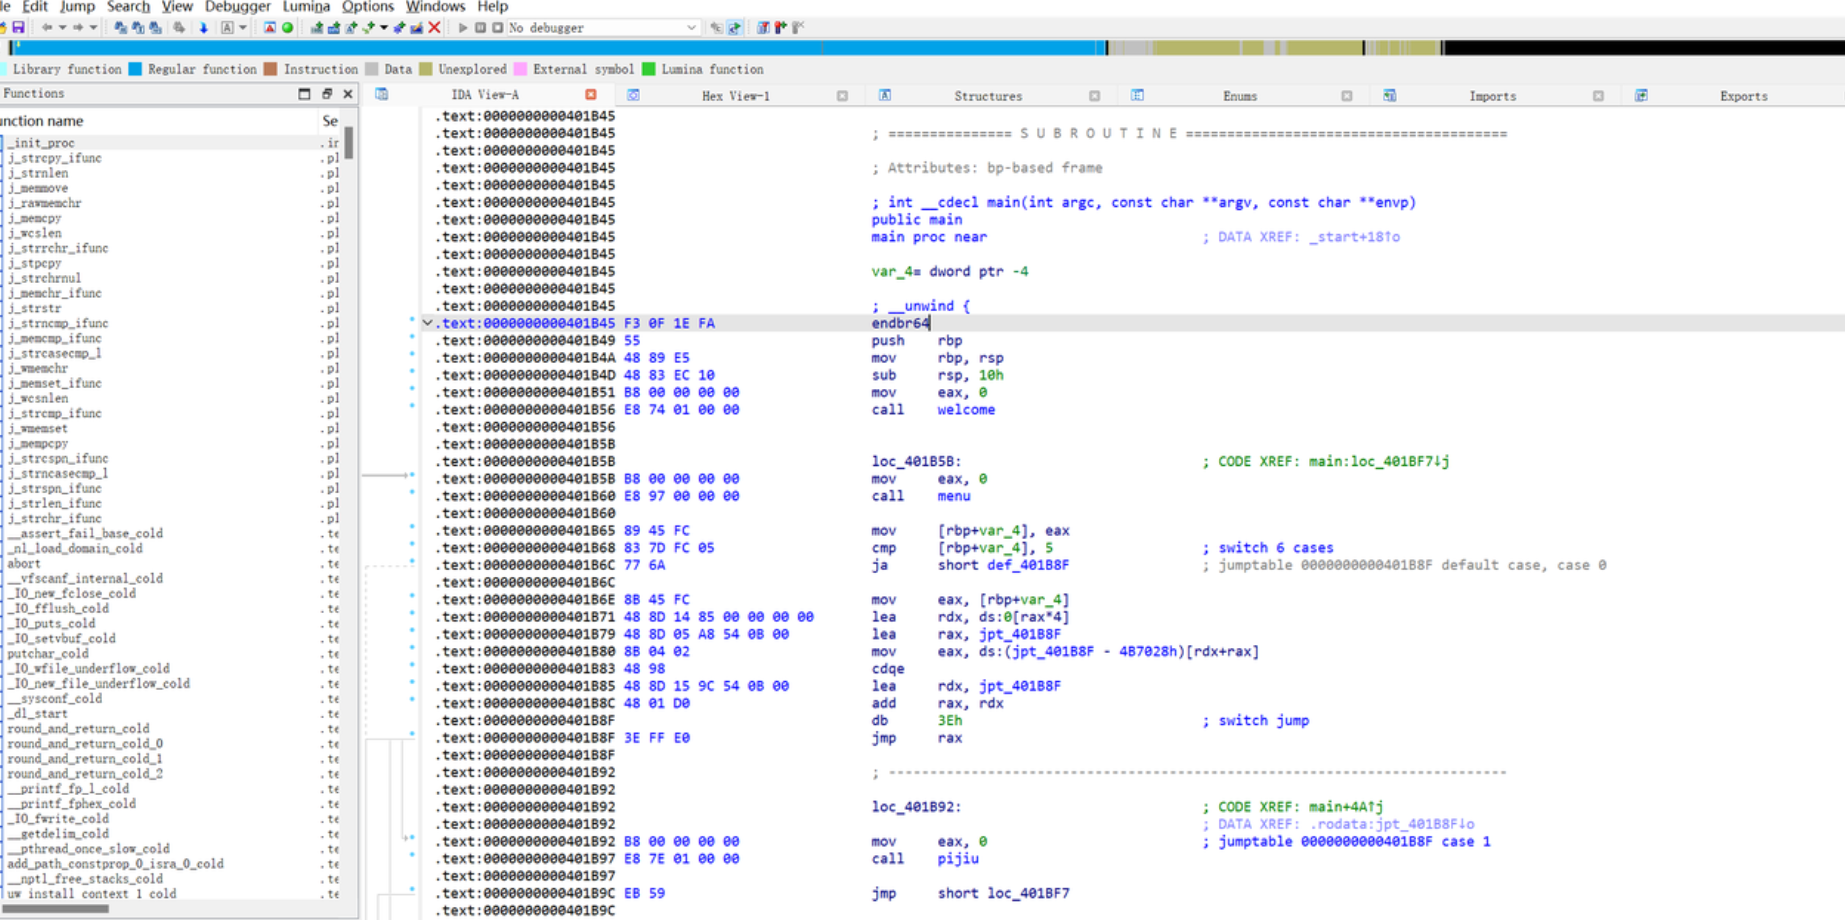The image size is (1845, 920).
Task: Open the Jump menu
Action: 77,7
